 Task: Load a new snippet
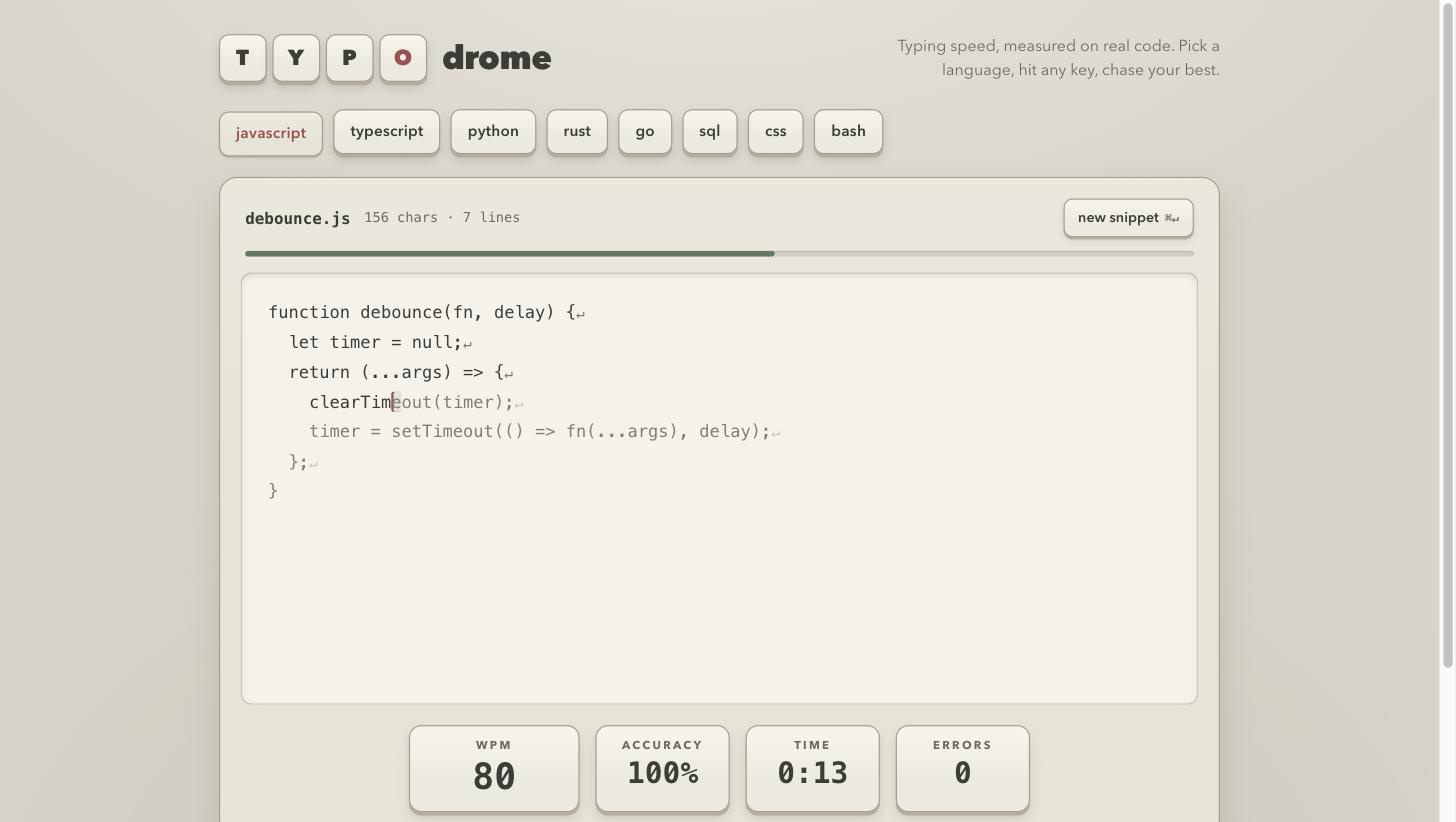click(x=1128, y=218)
